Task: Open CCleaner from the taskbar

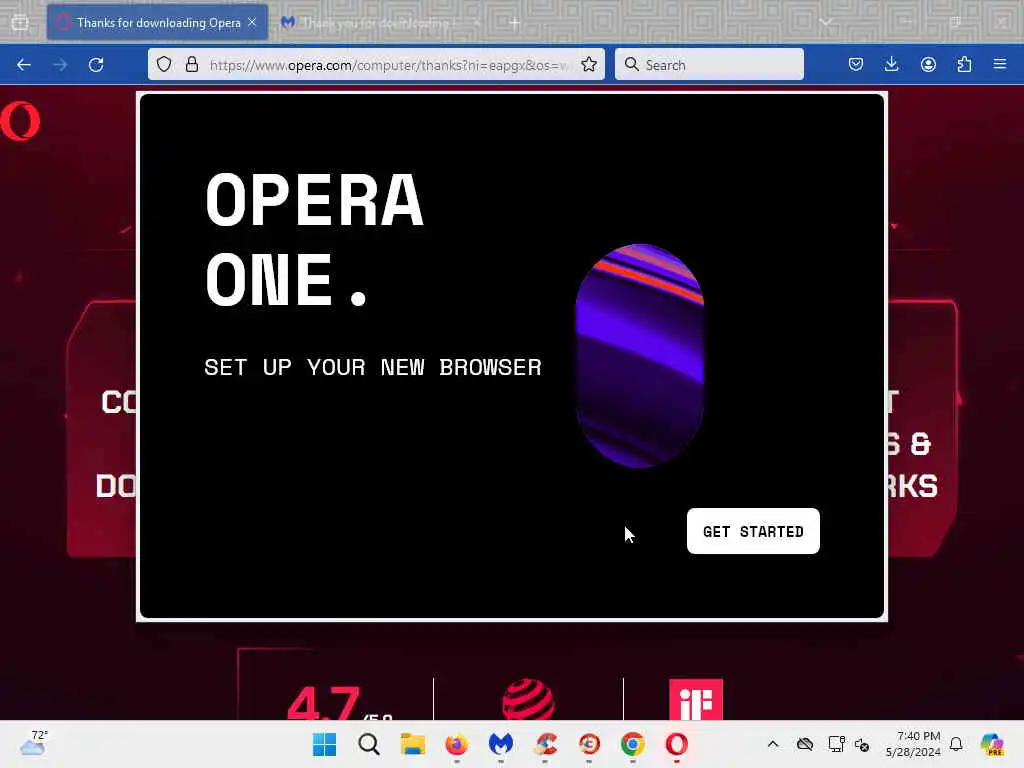Action: (545, 744)
